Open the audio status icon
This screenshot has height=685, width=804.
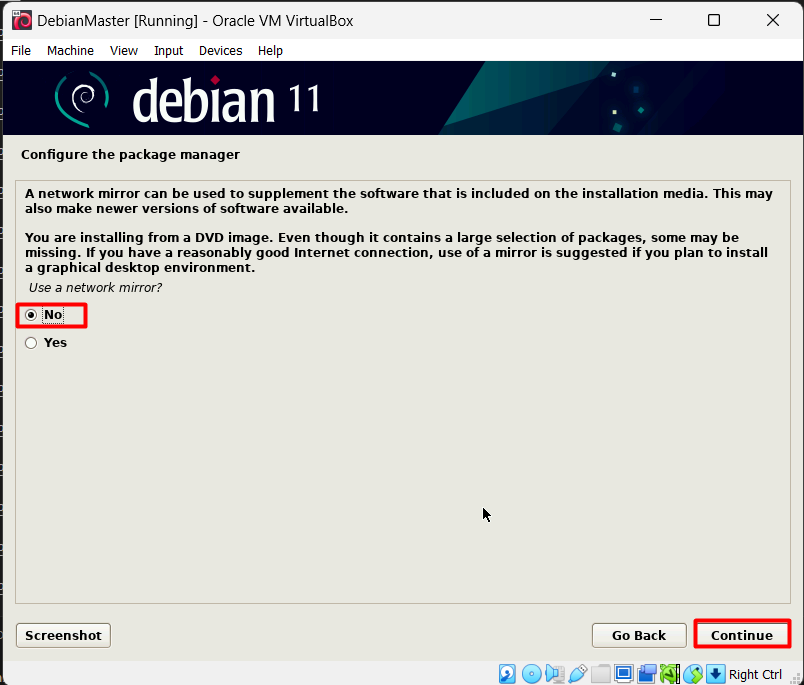(x=555, y=674)
